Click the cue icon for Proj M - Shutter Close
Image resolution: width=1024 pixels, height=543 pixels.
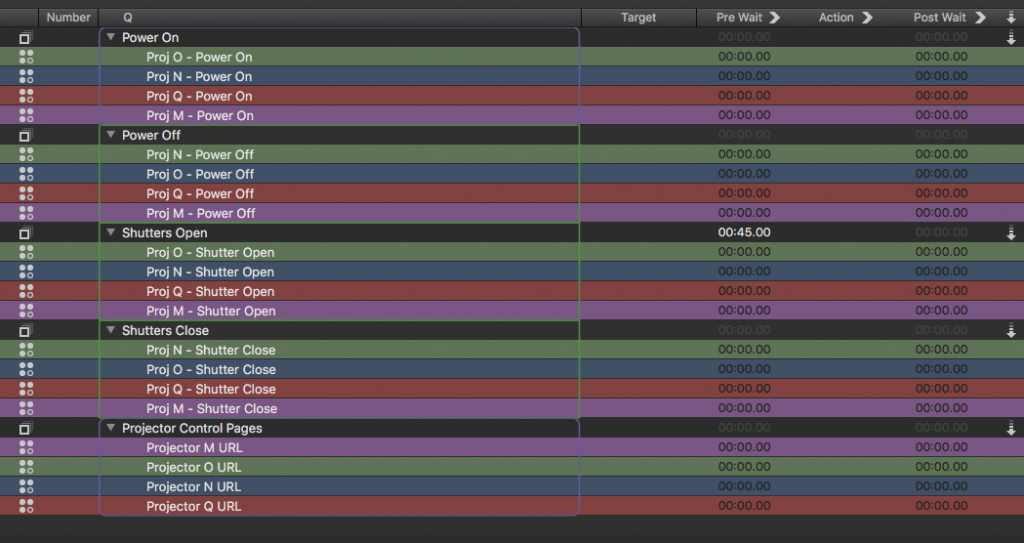tap(26, 408)
